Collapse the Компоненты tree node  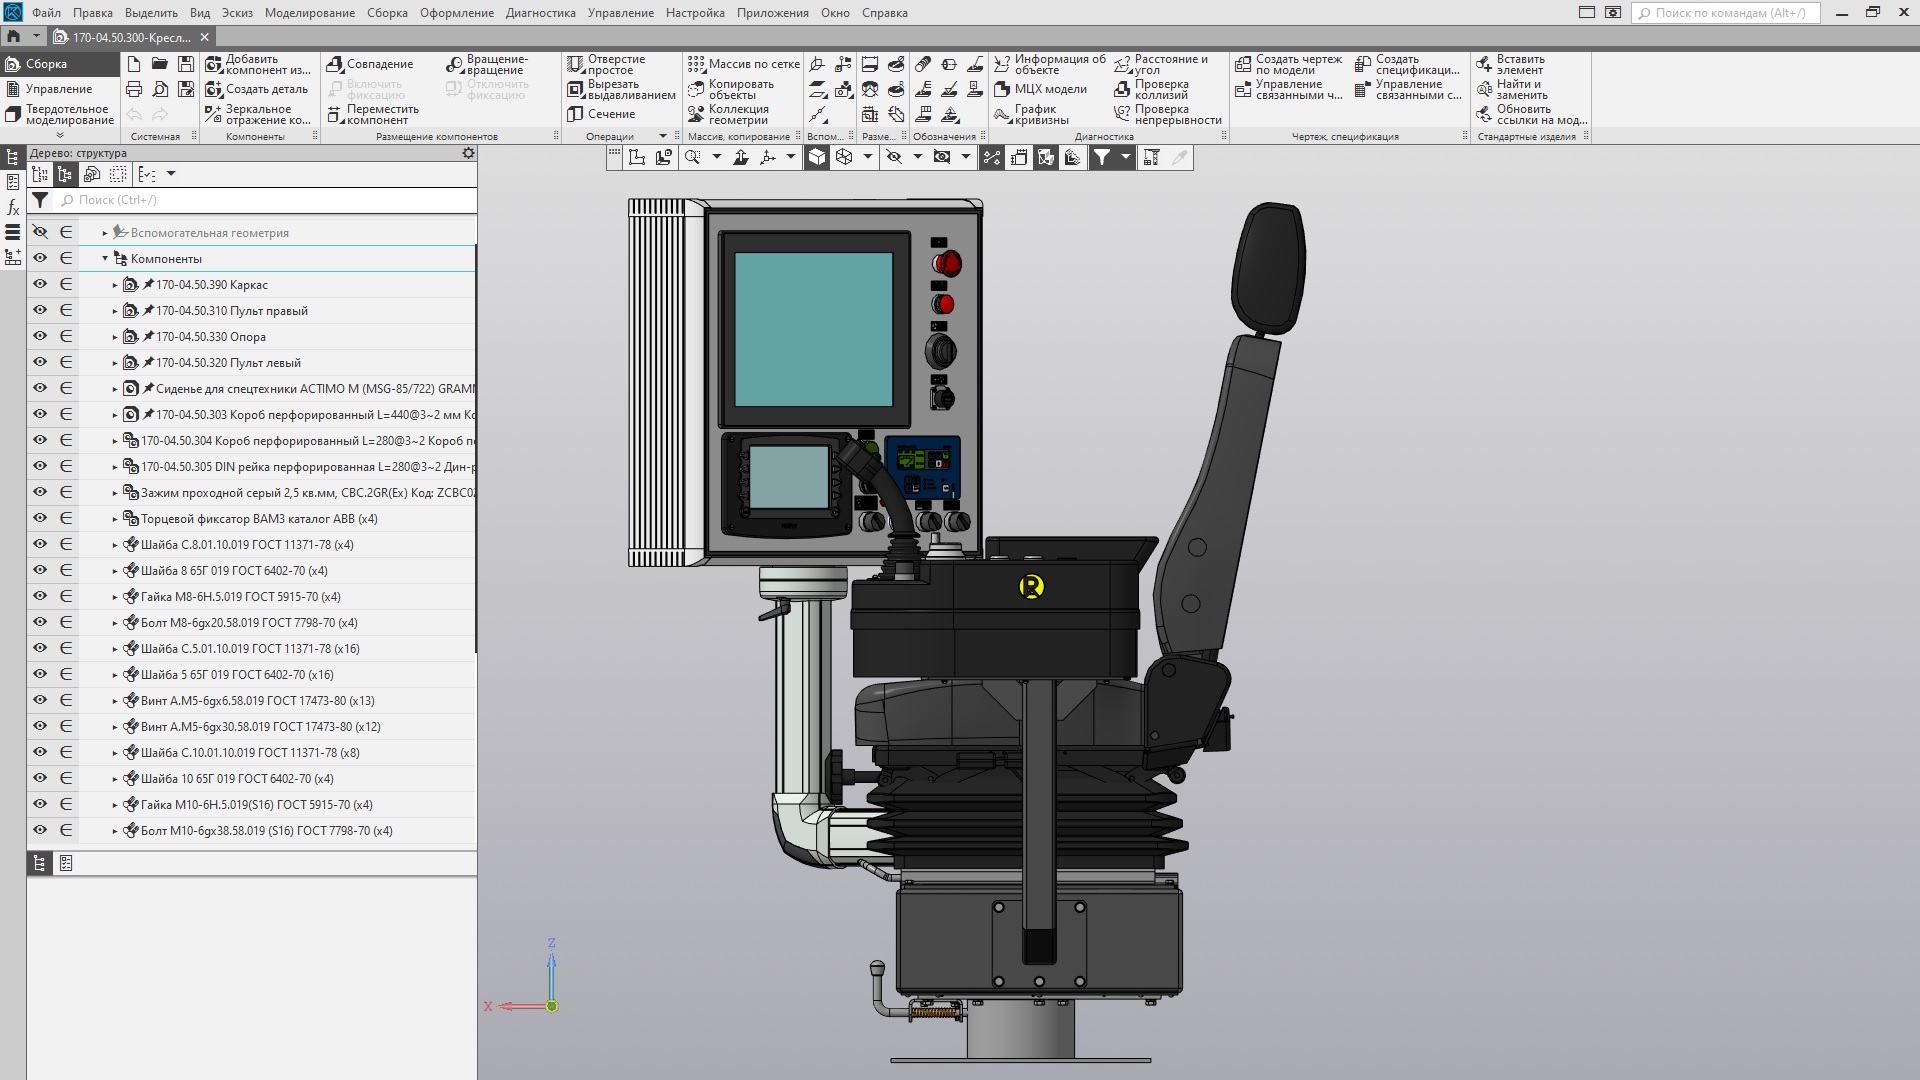pos(105,259)
